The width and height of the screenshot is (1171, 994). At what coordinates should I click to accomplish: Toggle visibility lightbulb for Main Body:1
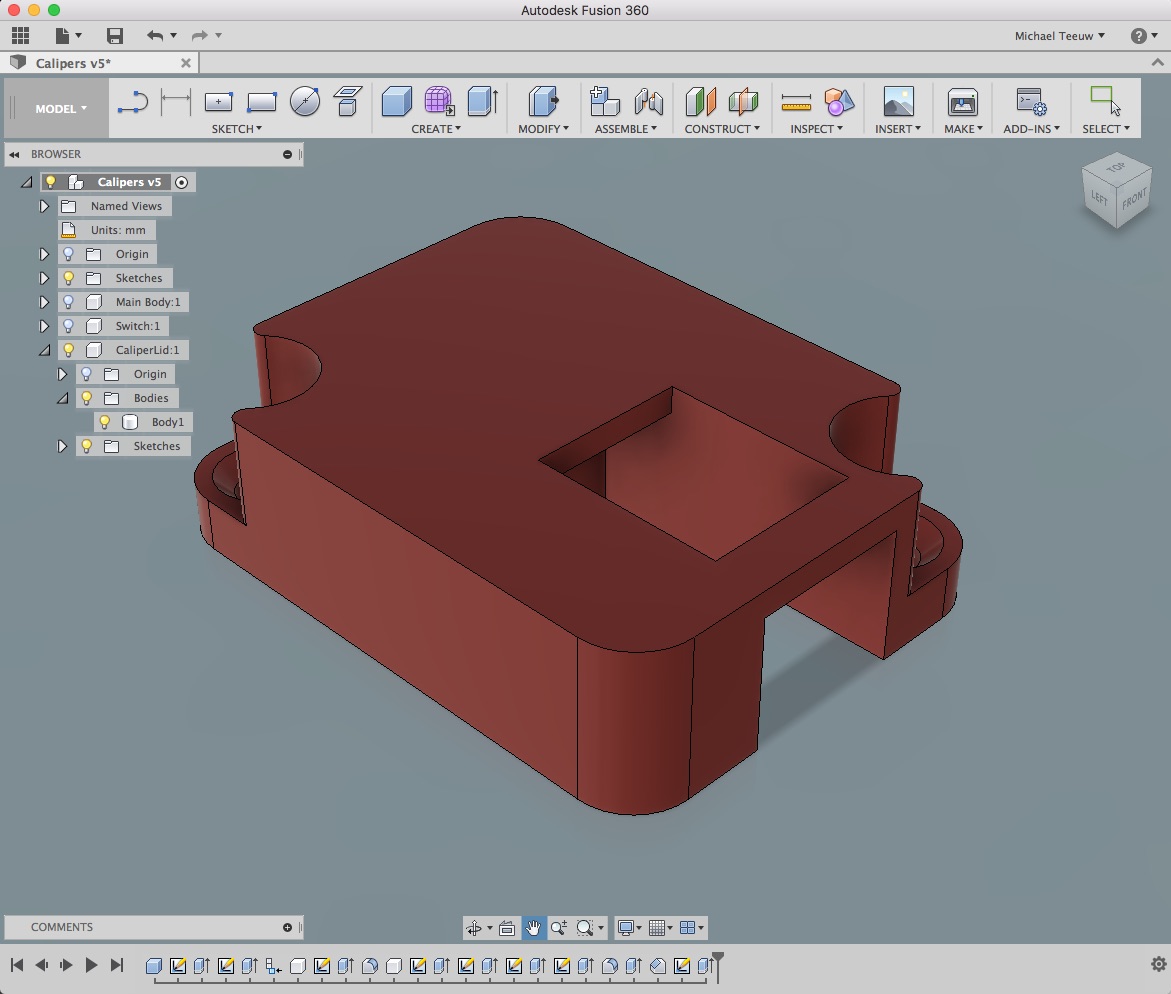tap(69, 302)
